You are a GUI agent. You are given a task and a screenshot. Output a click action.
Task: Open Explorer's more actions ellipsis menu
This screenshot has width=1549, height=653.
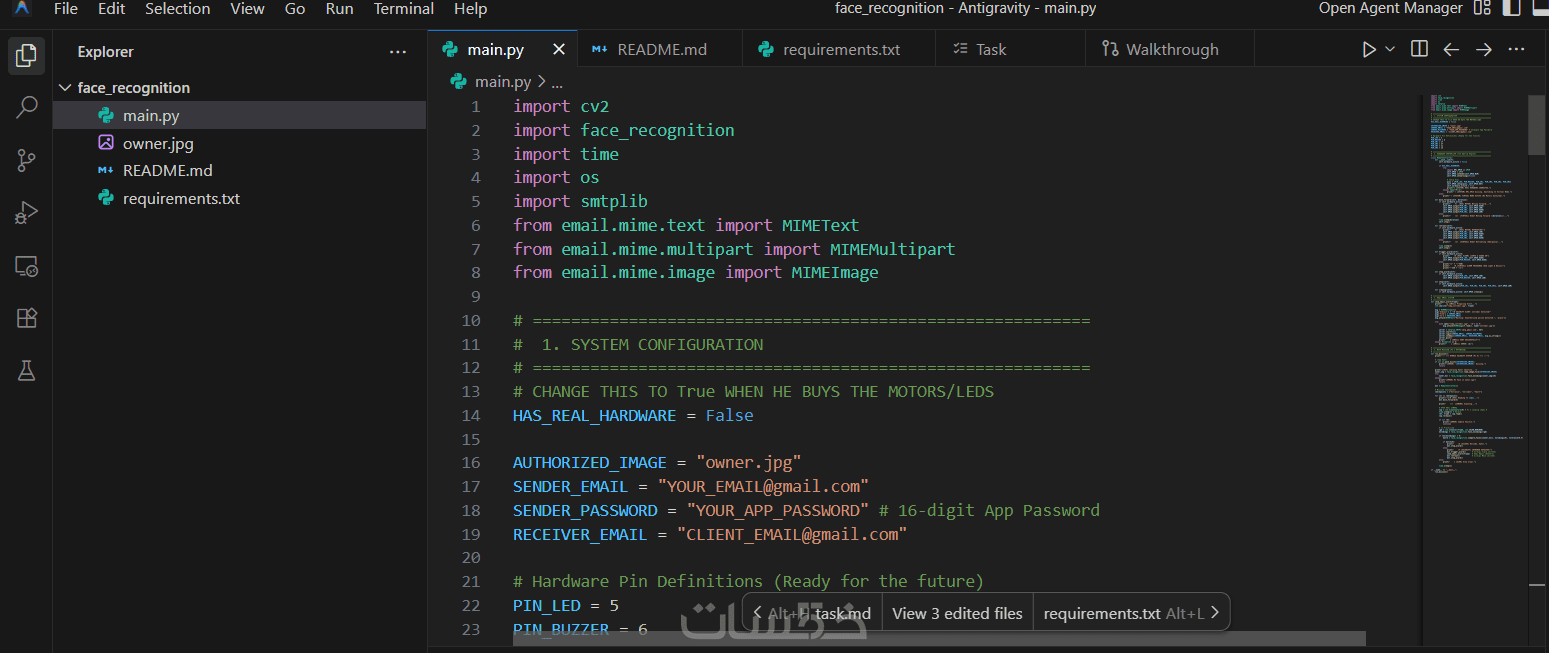pos(398,52)
